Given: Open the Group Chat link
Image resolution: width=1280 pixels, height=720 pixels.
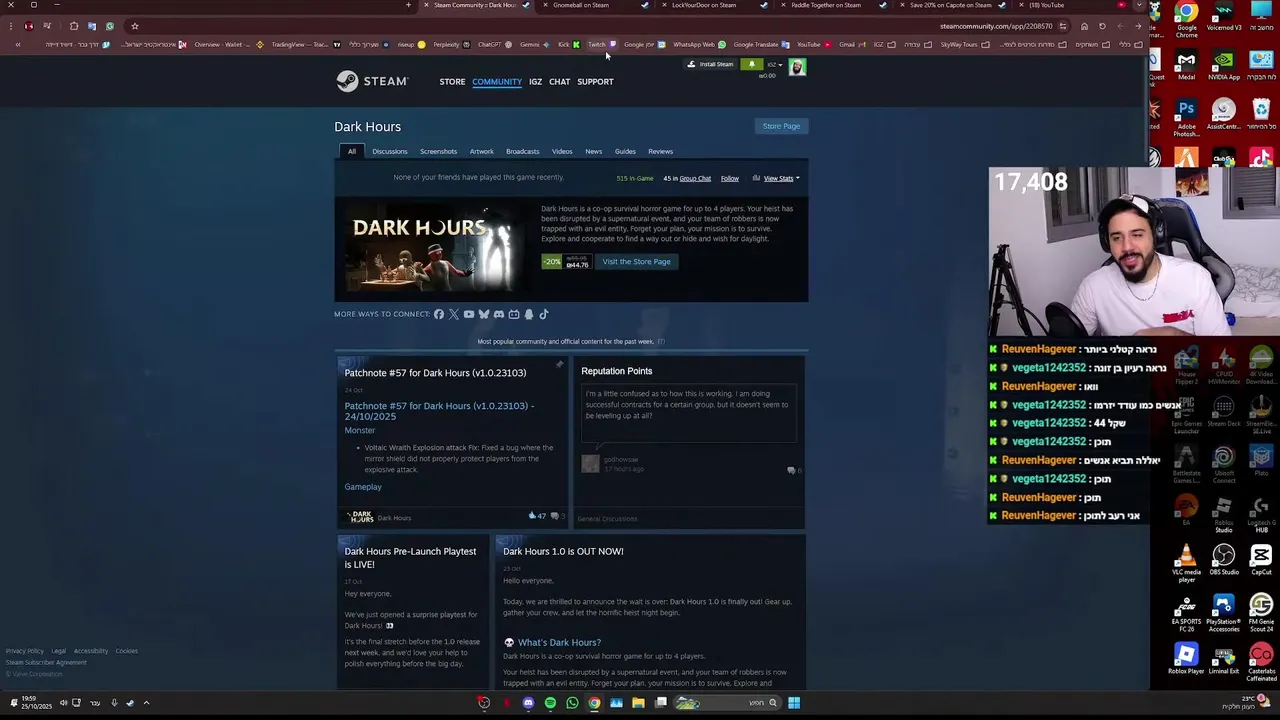Looking at the screenshot, I should pyautogui.click(x=695, y=178).
